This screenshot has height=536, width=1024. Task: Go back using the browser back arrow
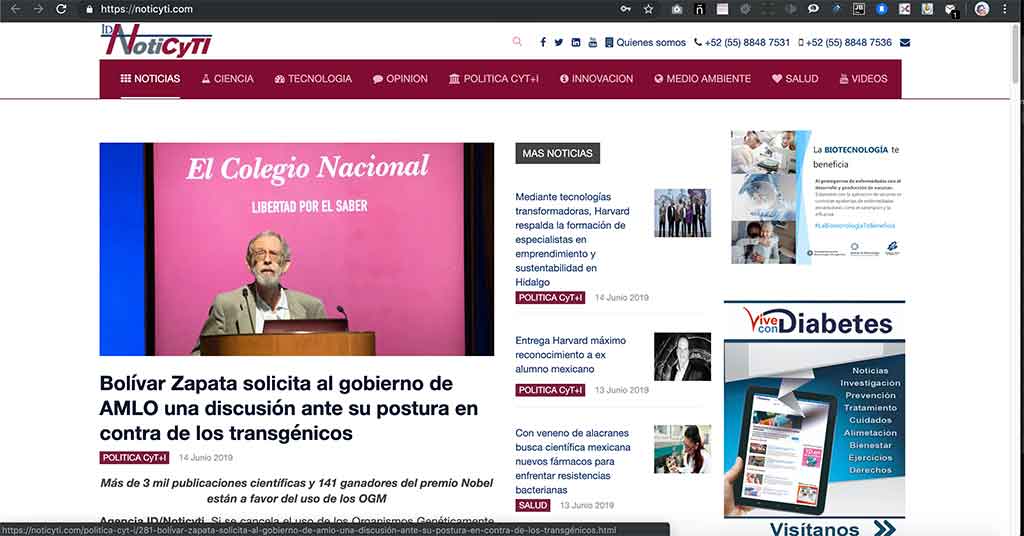(16, 9)
